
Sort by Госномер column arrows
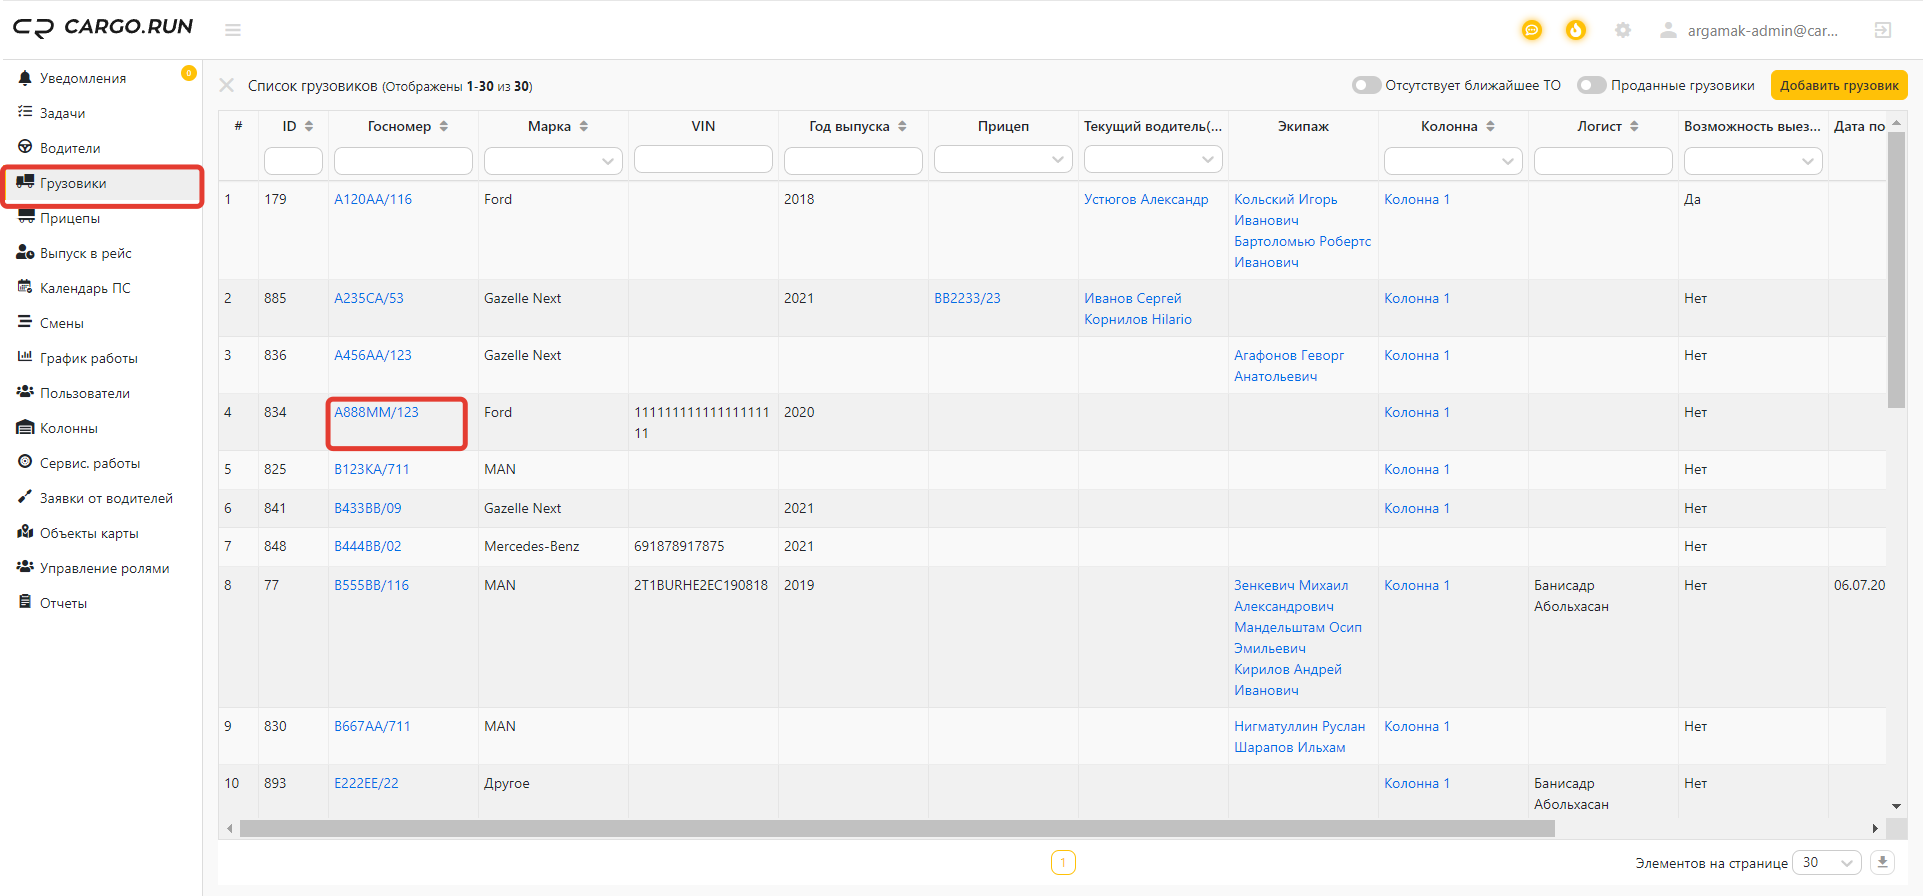(444, 126)
